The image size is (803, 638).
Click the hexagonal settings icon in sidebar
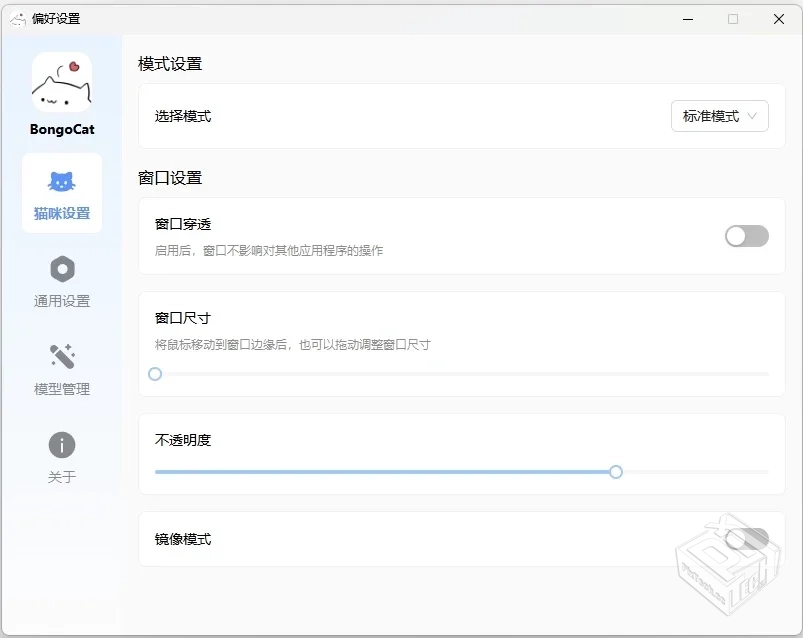63,268
